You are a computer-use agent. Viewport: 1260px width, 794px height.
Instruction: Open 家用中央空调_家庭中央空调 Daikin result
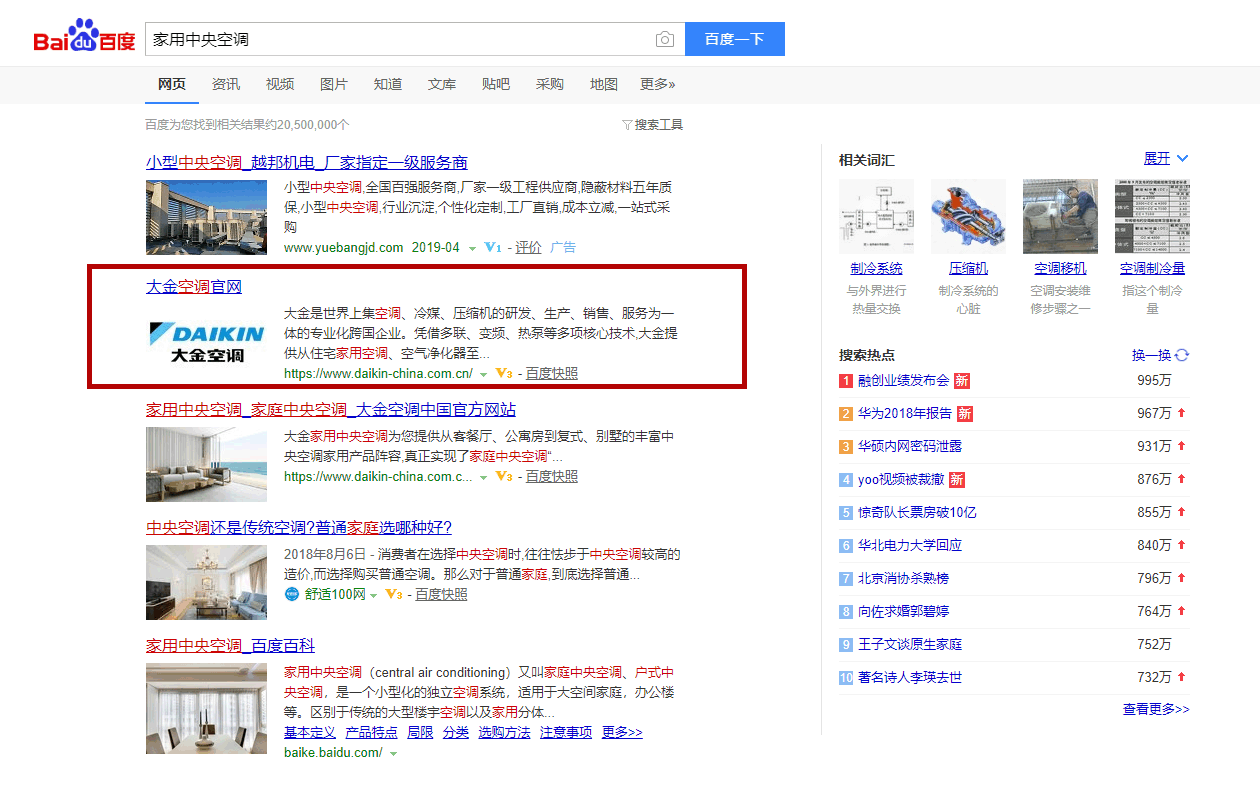[x=331, y=410]
